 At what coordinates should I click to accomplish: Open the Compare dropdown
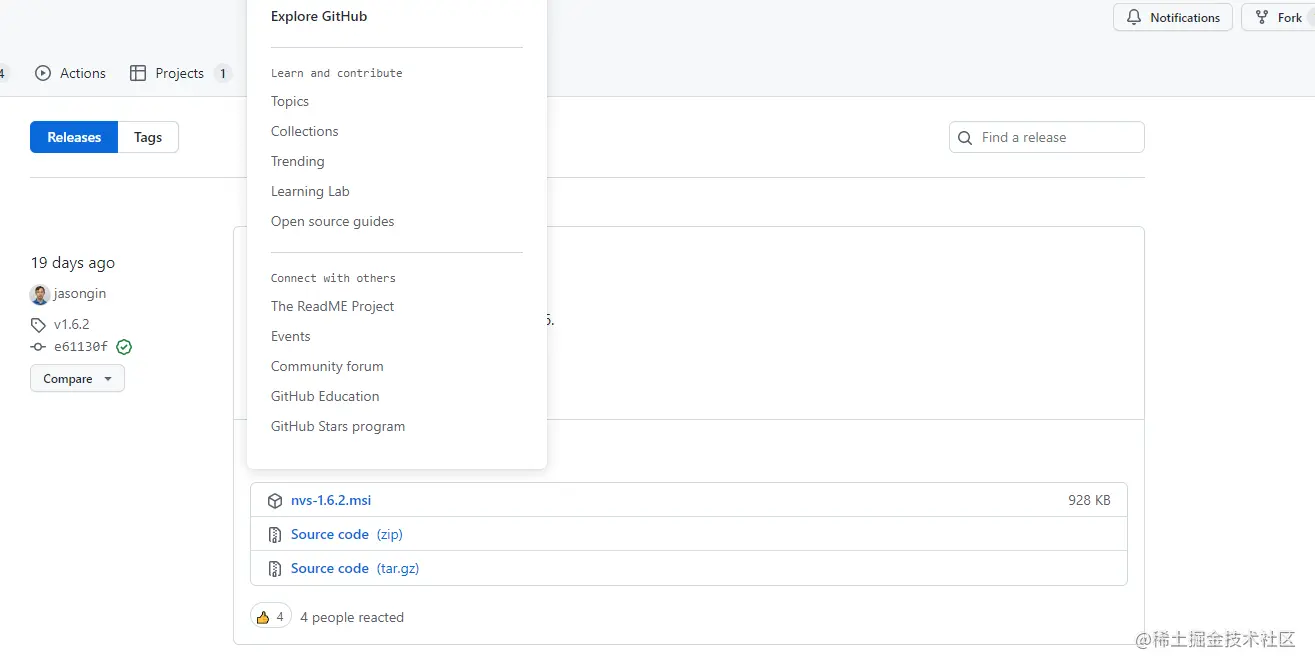77,379
